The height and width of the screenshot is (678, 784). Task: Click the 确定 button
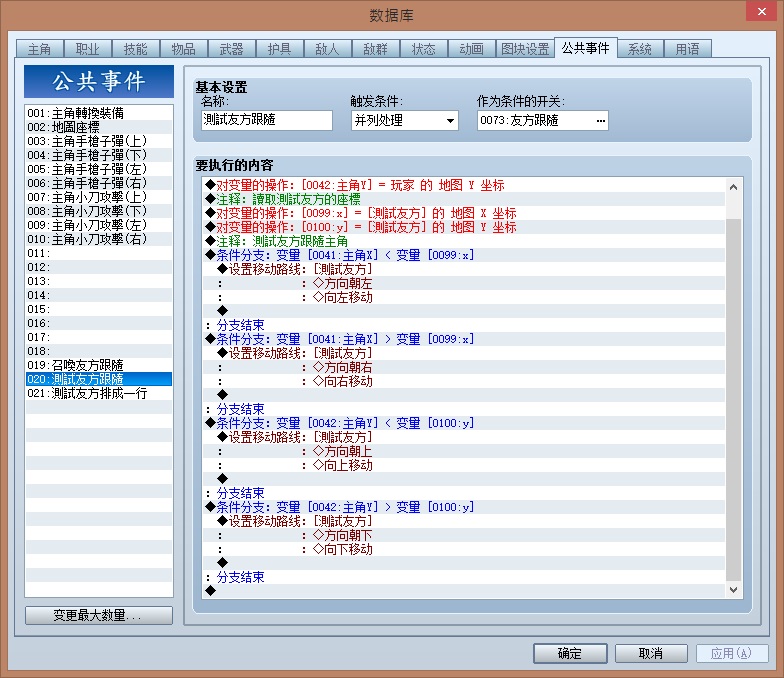click(x=570, y=653)
